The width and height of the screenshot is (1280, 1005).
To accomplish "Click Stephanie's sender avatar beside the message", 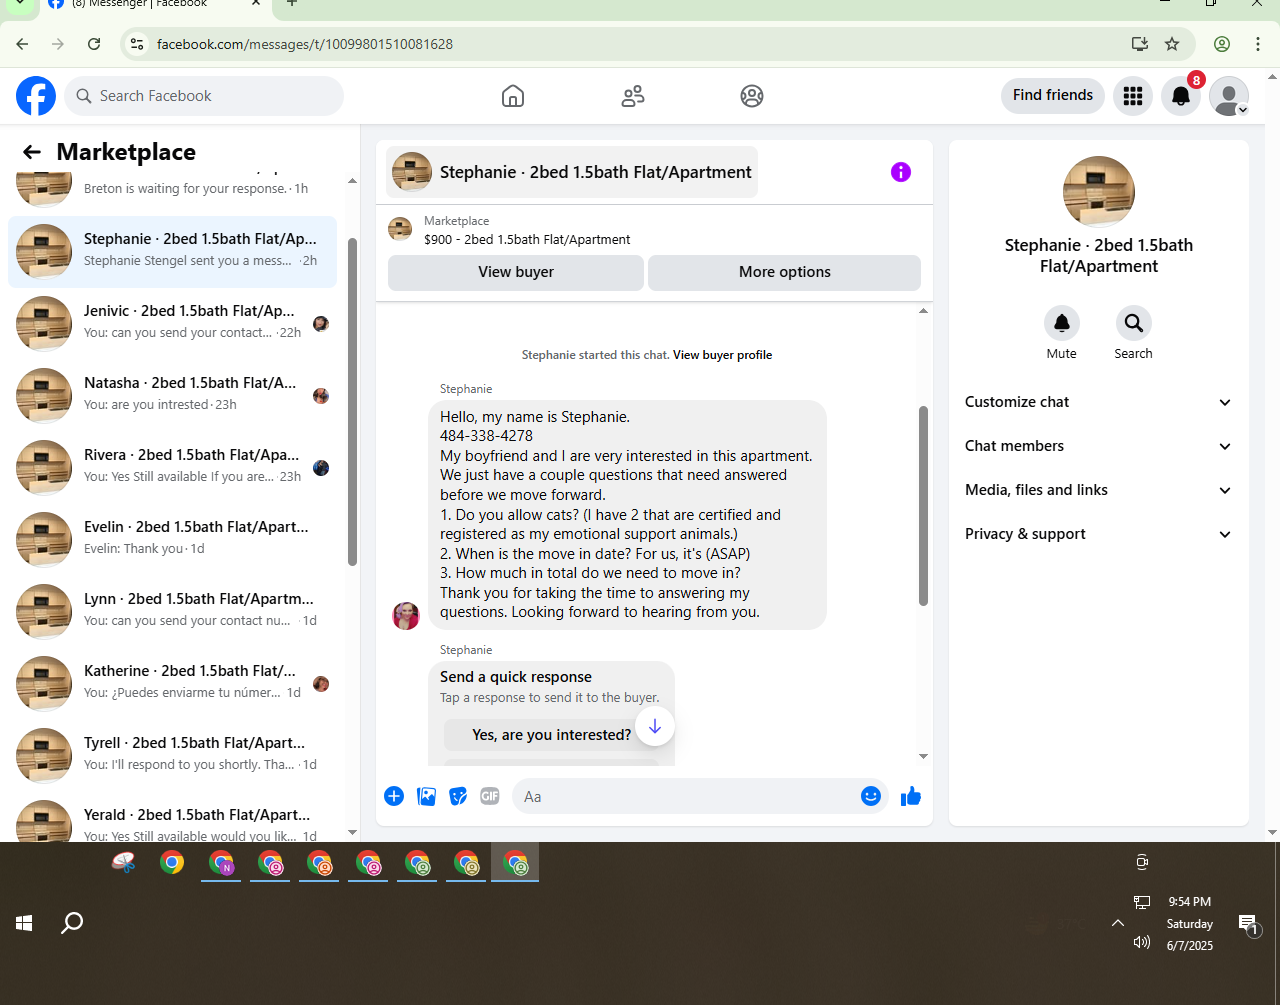I will point(406,615).
